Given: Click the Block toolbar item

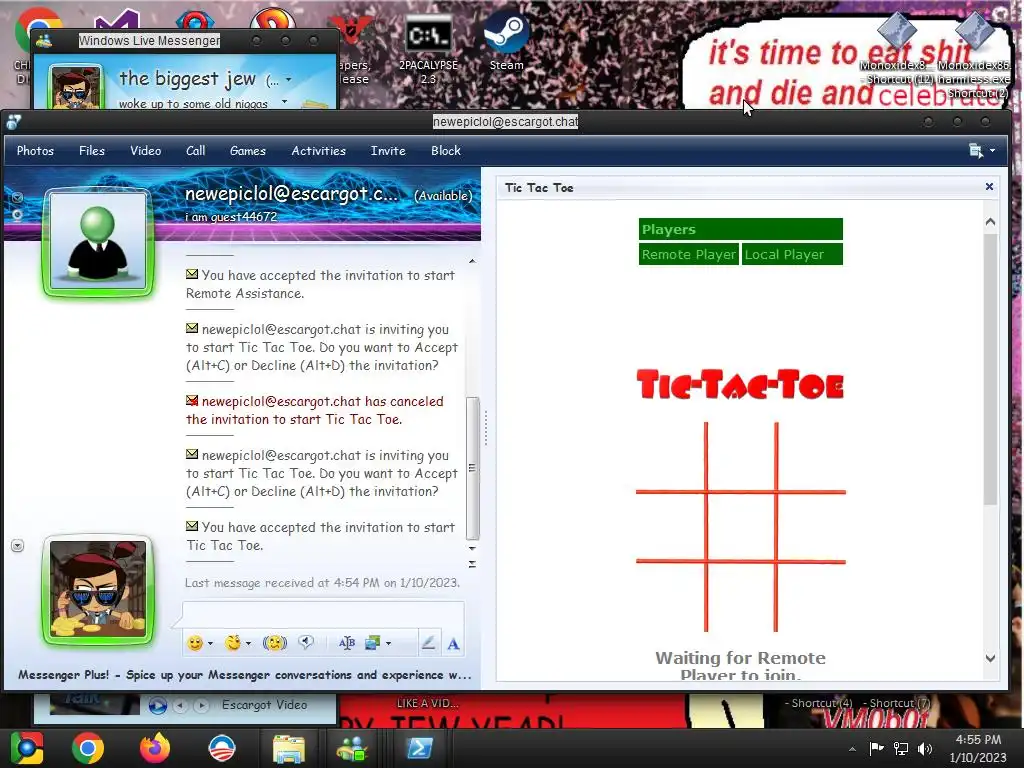Looking at the screenshot, I should [446, 151].
